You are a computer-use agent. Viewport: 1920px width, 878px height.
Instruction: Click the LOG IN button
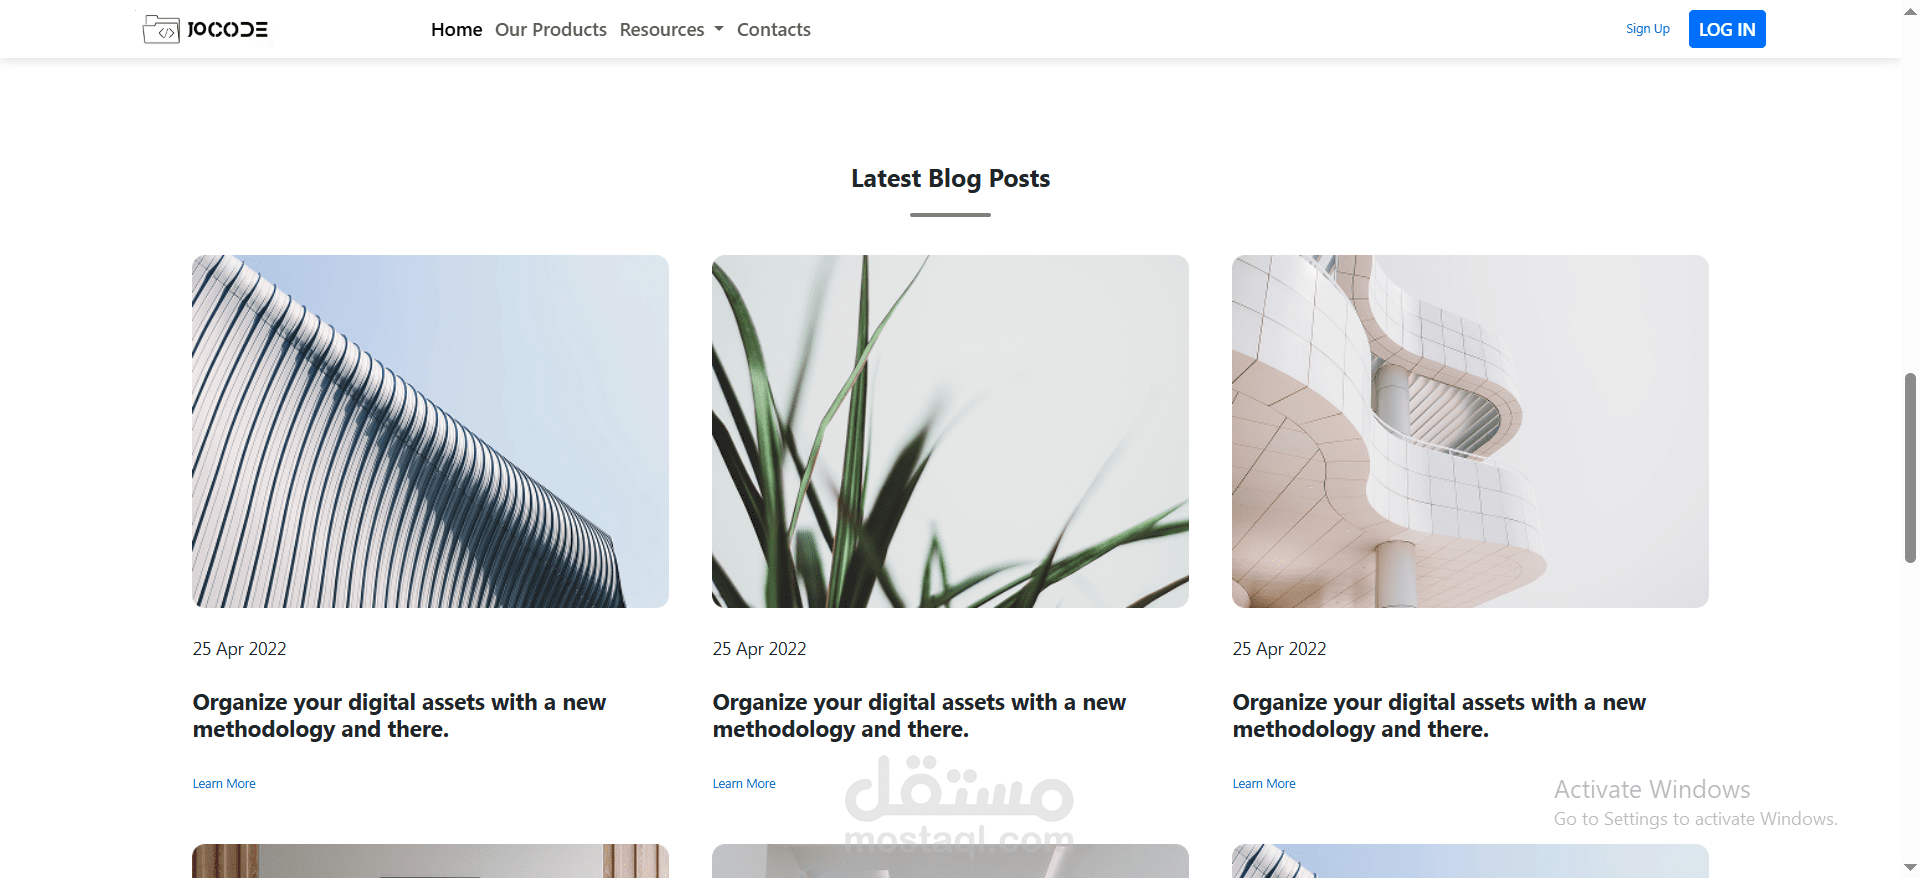pos(1727,29)
